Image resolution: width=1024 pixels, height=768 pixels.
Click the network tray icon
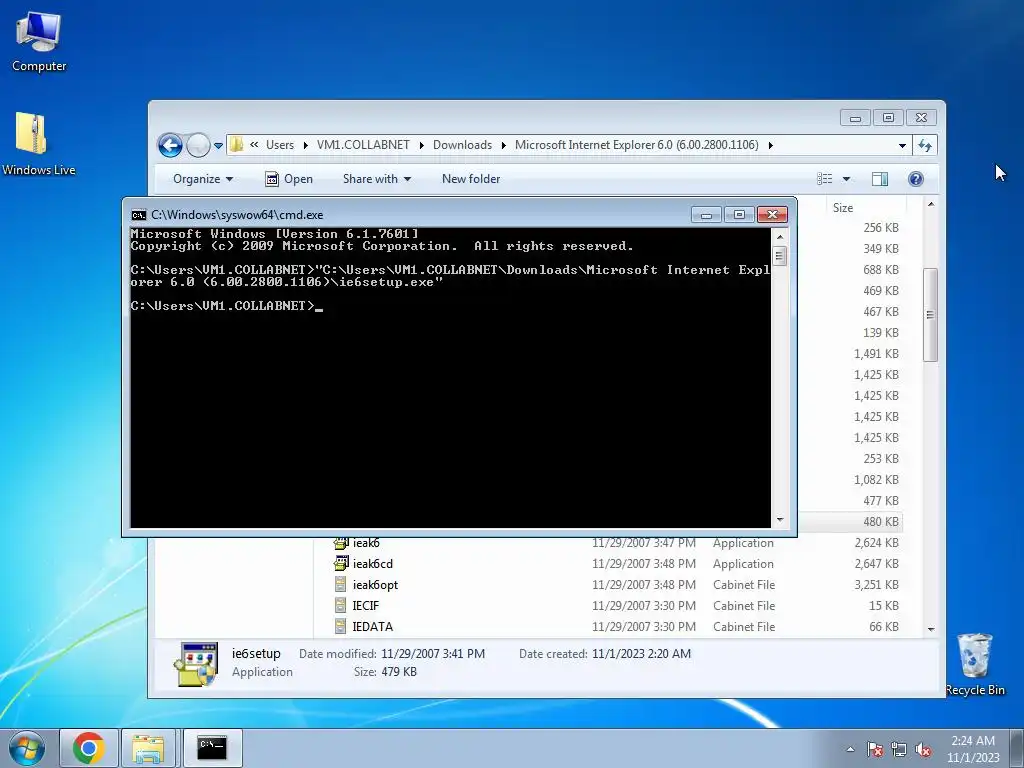click(x=899, y=749)
